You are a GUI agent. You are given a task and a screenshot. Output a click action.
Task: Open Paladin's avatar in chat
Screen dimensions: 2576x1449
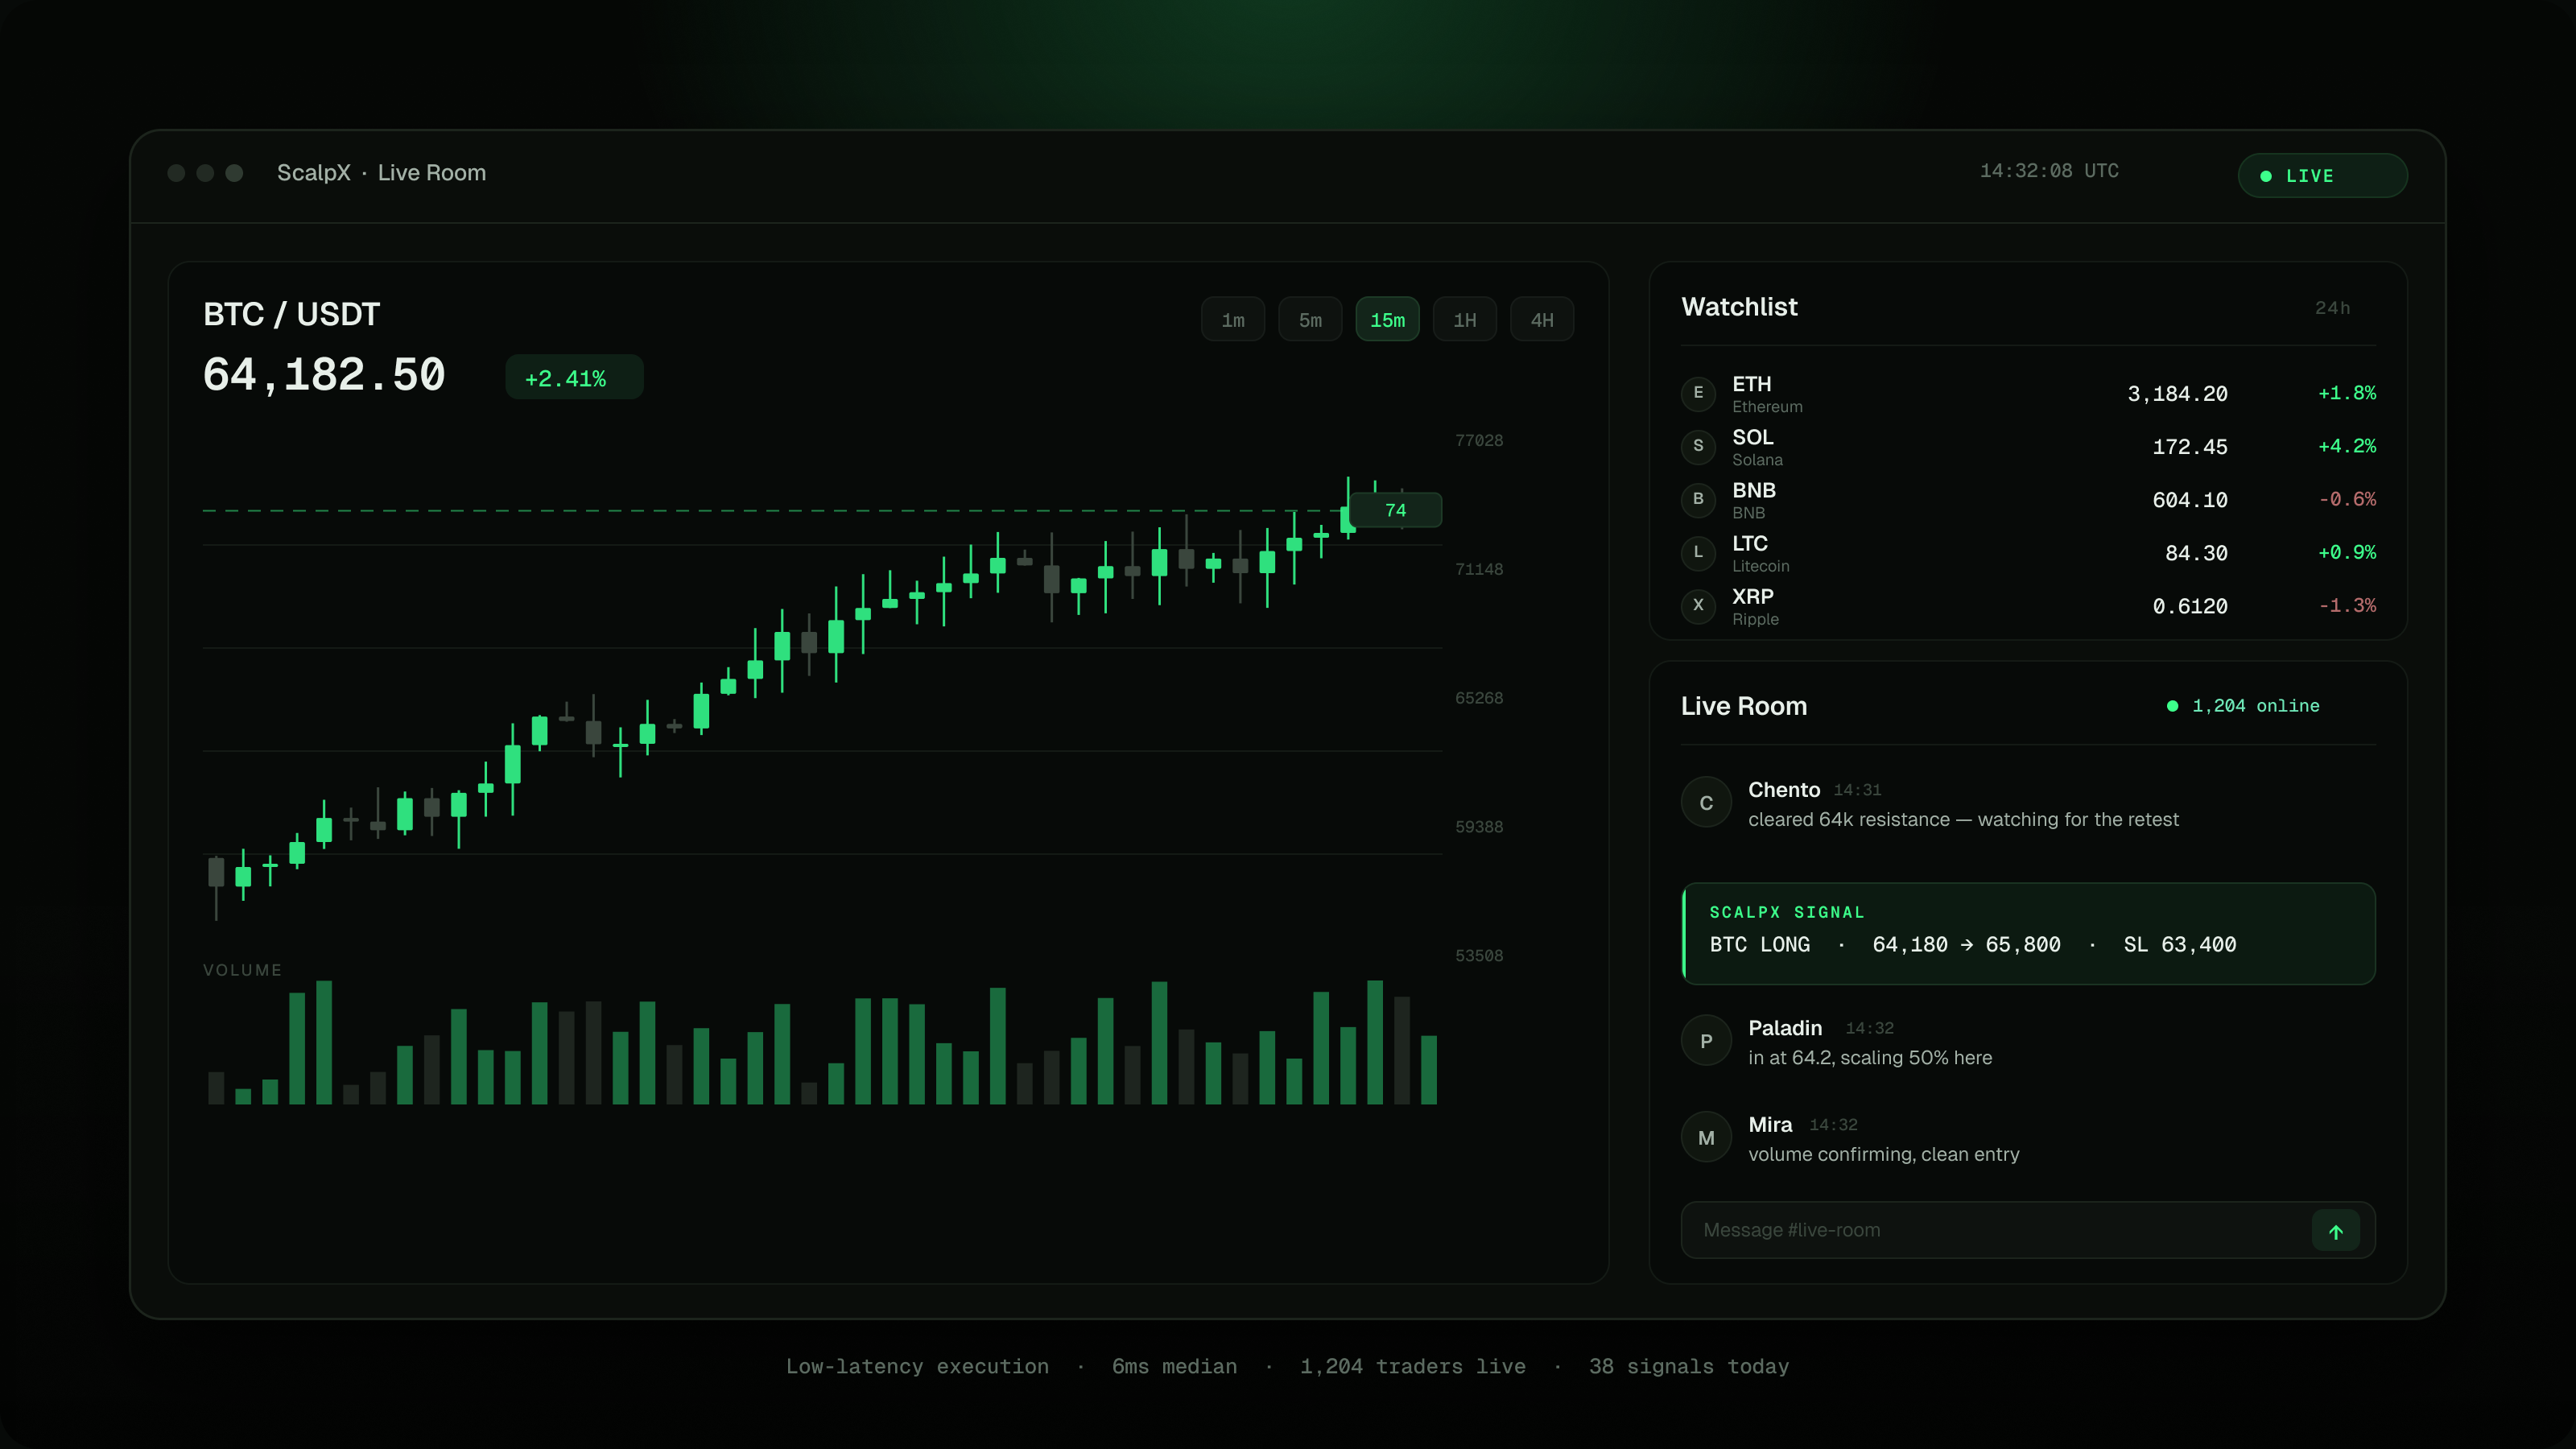[x=1706, y=1041]
